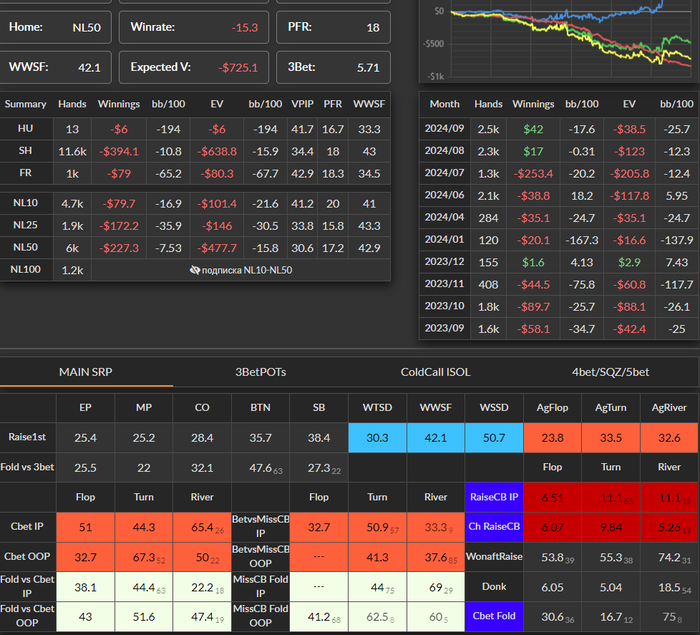
Task: Click the WTSD value 30.3 cell
Action: point(377,438)
